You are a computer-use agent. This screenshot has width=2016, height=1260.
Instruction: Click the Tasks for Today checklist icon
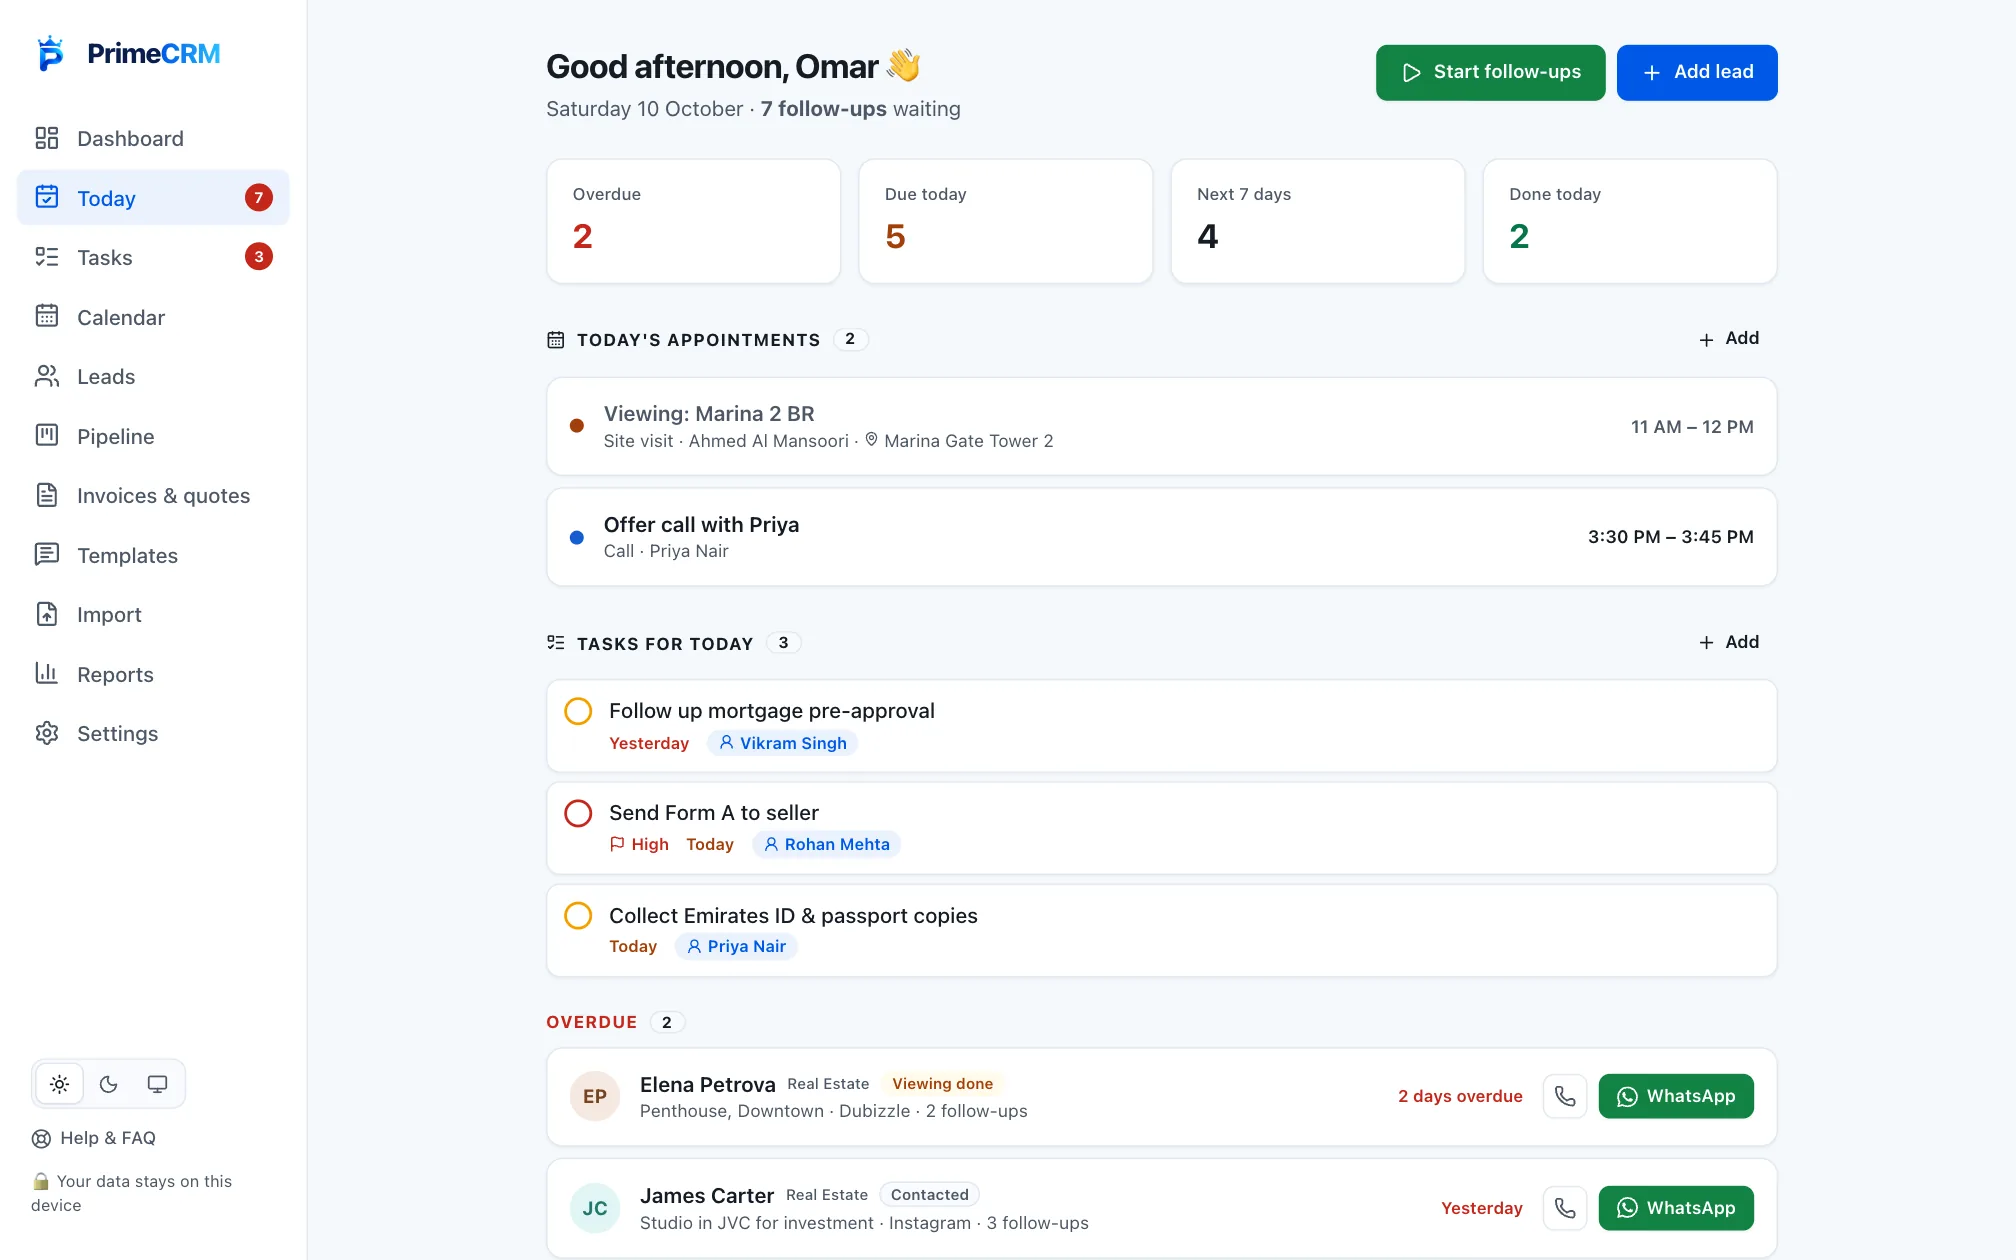click(x=556, y=642)
